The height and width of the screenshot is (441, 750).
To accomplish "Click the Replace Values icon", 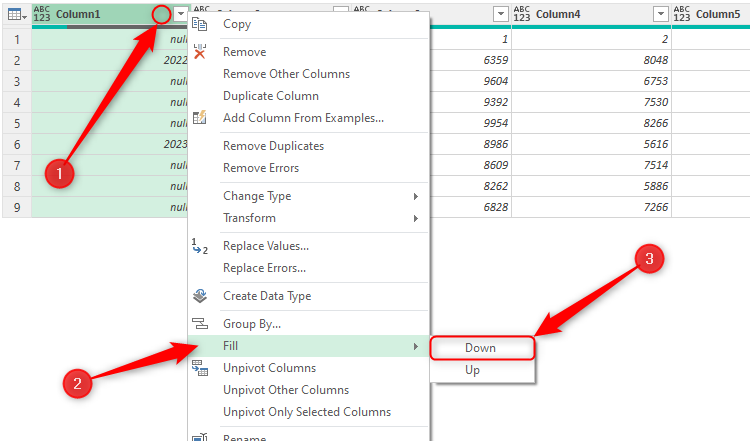I will point(199,246).
